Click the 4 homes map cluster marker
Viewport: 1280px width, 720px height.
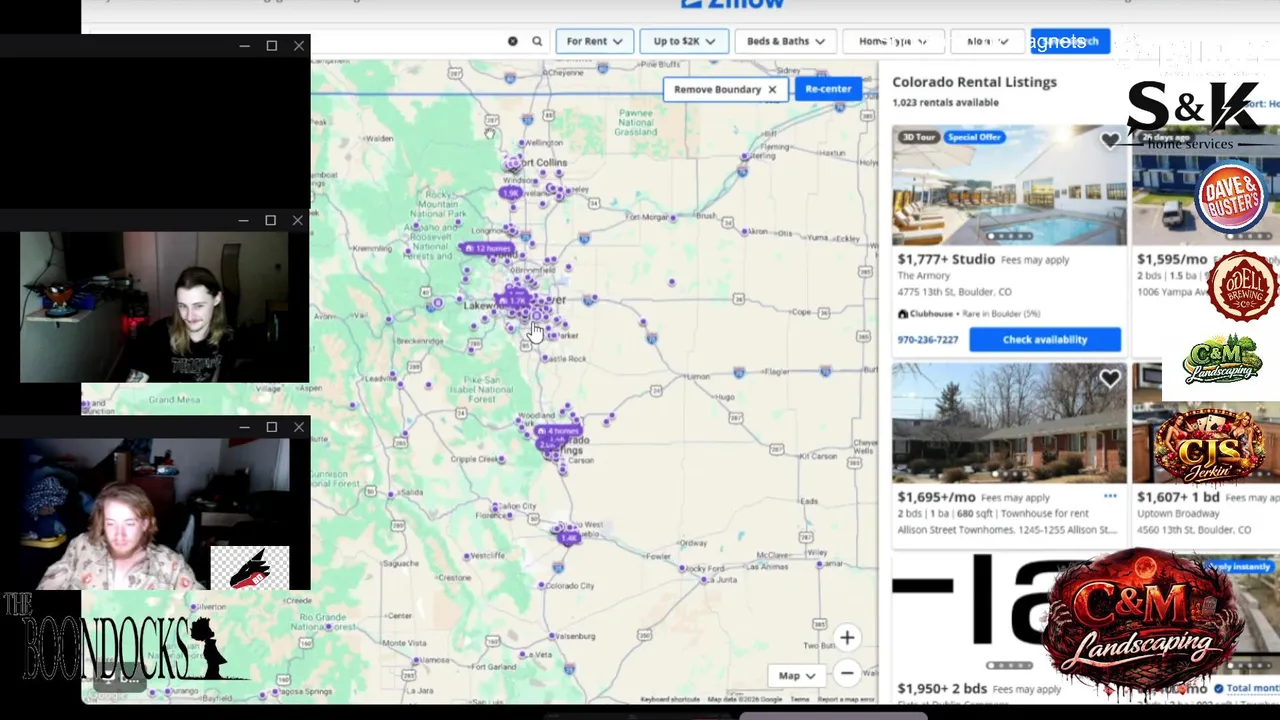557,431
